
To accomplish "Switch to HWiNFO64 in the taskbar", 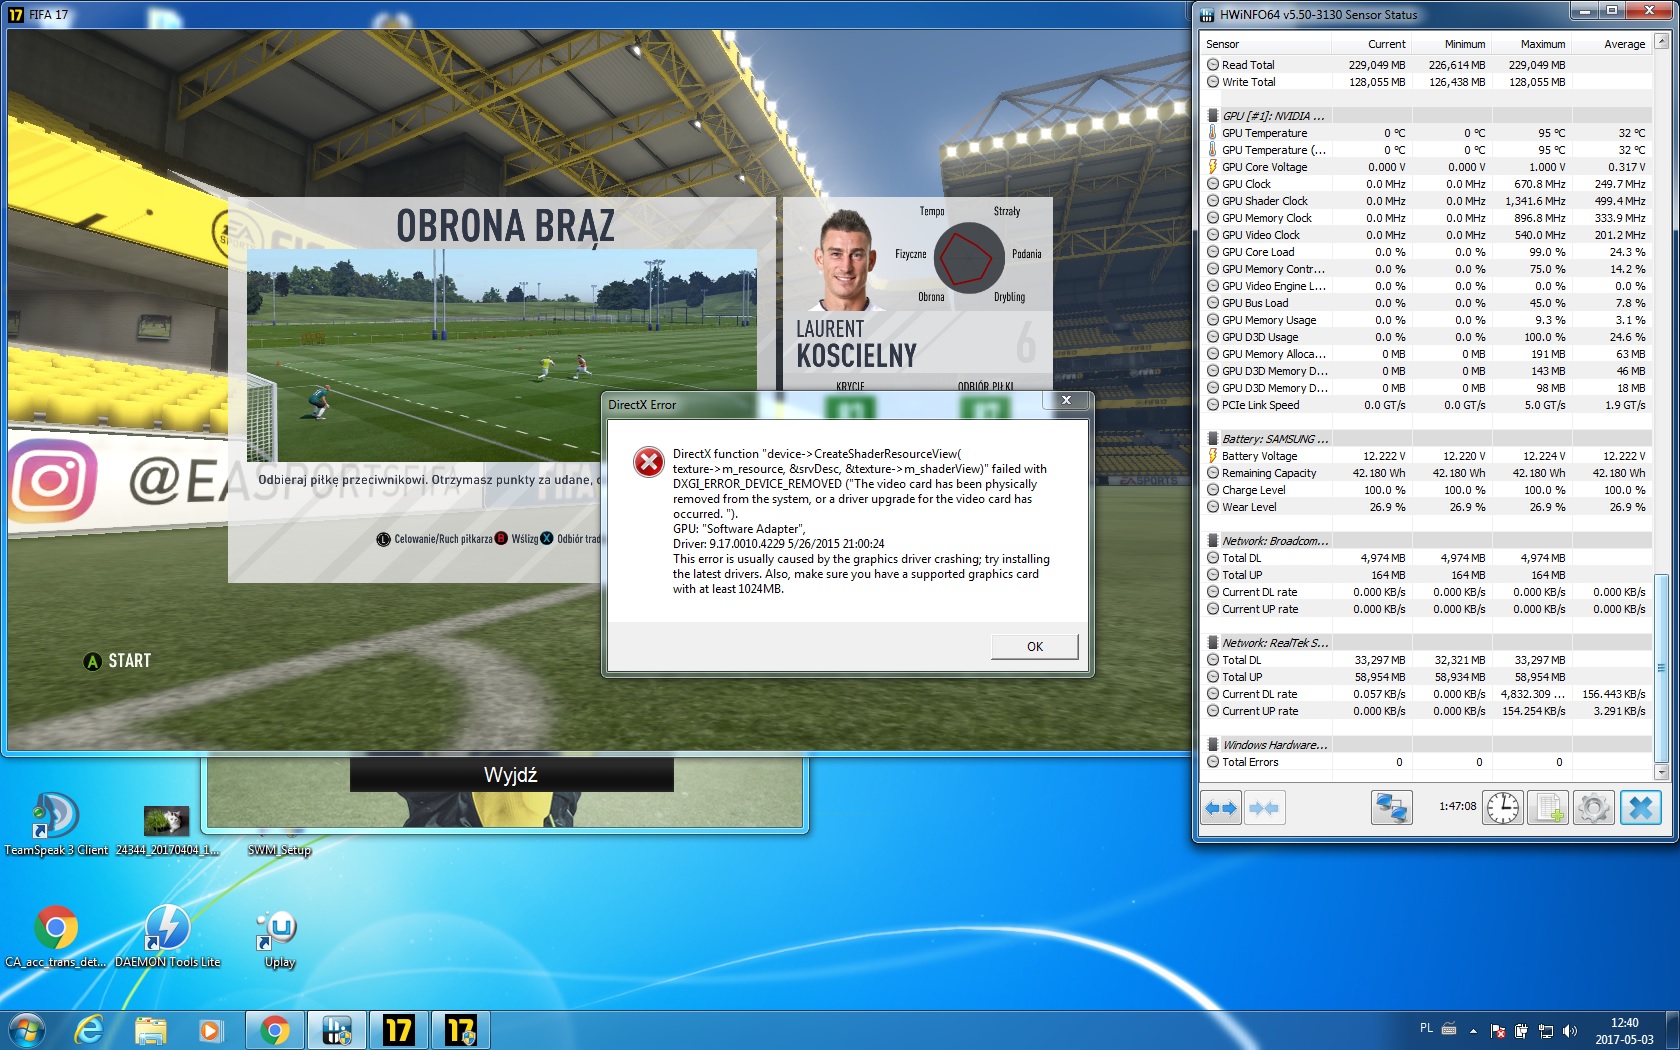I will pyautogui.click(x=336, y=1030).
